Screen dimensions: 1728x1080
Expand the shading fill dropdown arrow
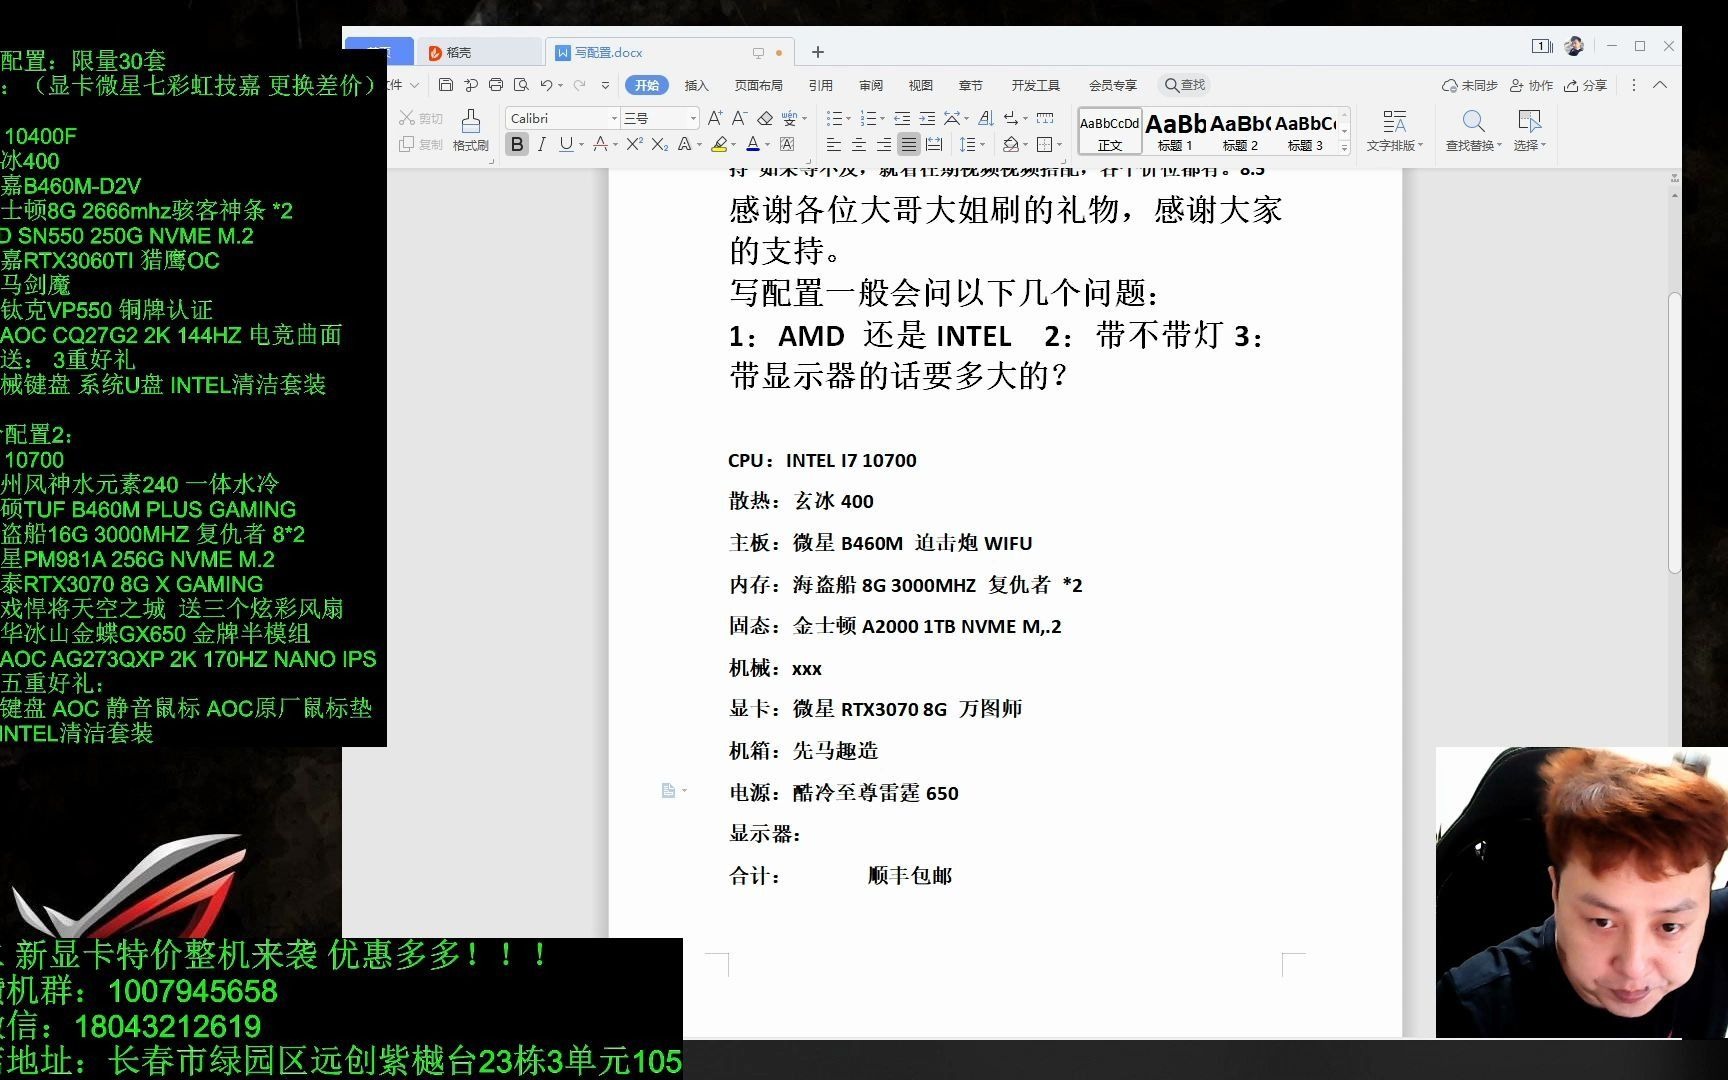point(1026,144)
